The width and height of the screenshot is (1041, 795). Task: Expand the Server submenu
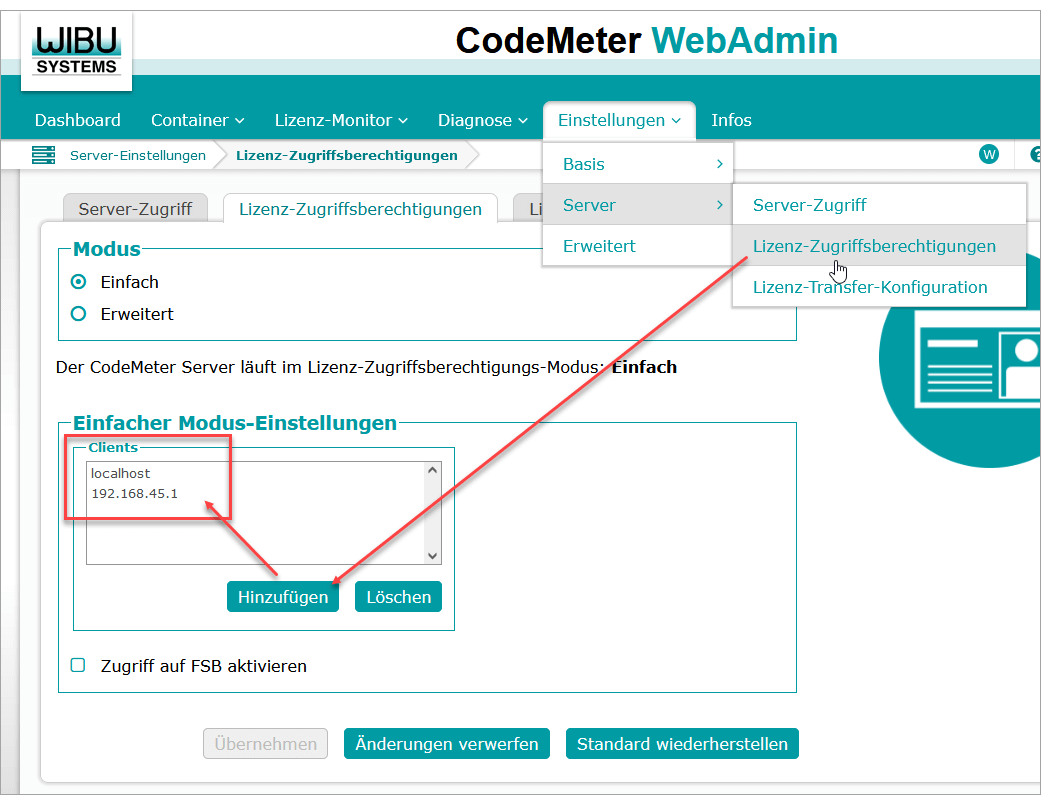click(x=638, y=205)
